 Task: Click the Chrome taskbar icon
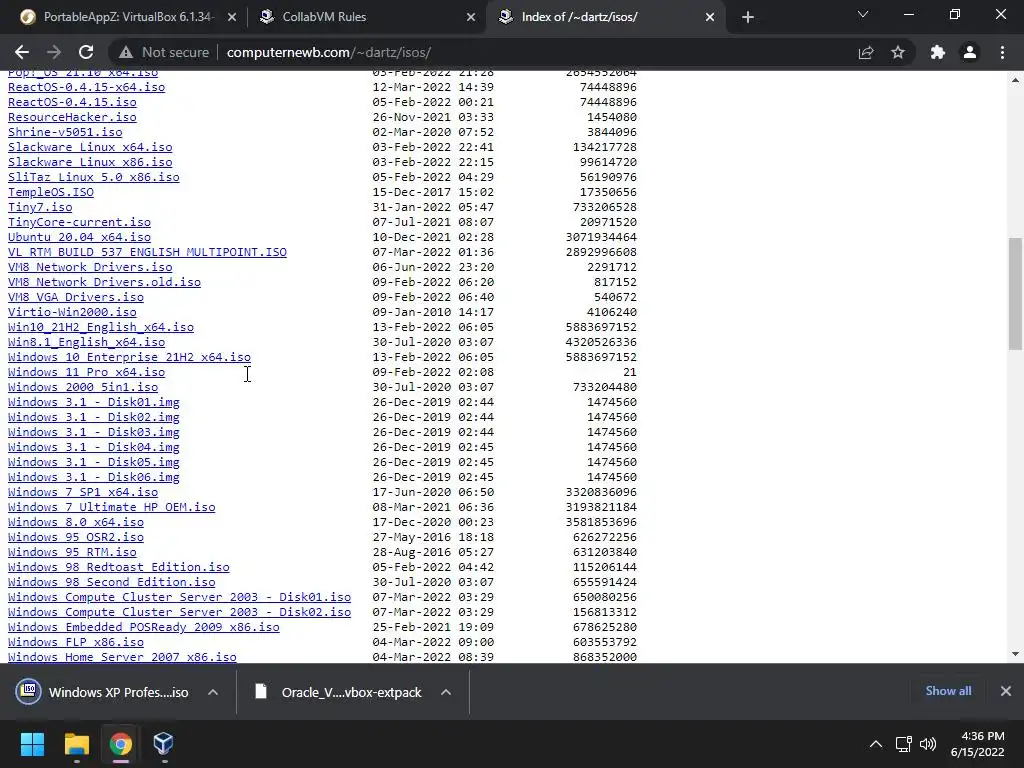point(120,744)
